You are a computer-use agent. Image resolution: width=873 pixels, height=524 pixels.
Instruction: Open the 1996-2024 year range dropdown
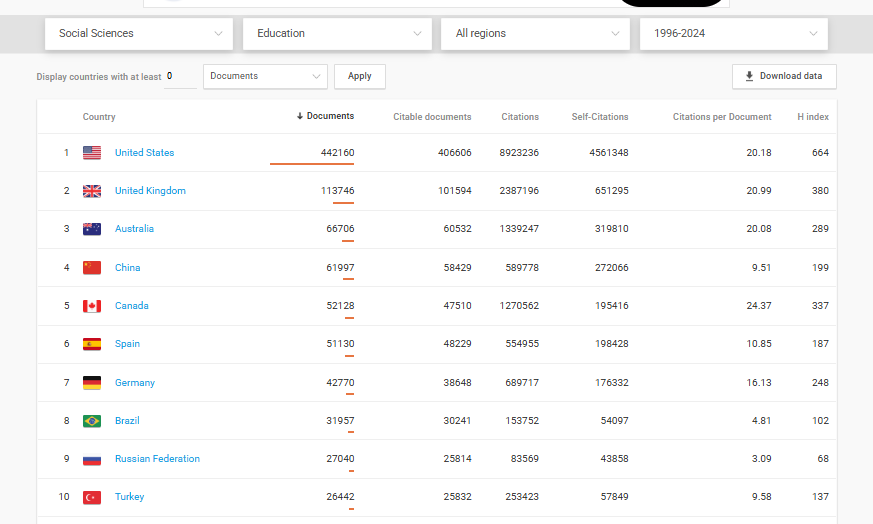734,33
